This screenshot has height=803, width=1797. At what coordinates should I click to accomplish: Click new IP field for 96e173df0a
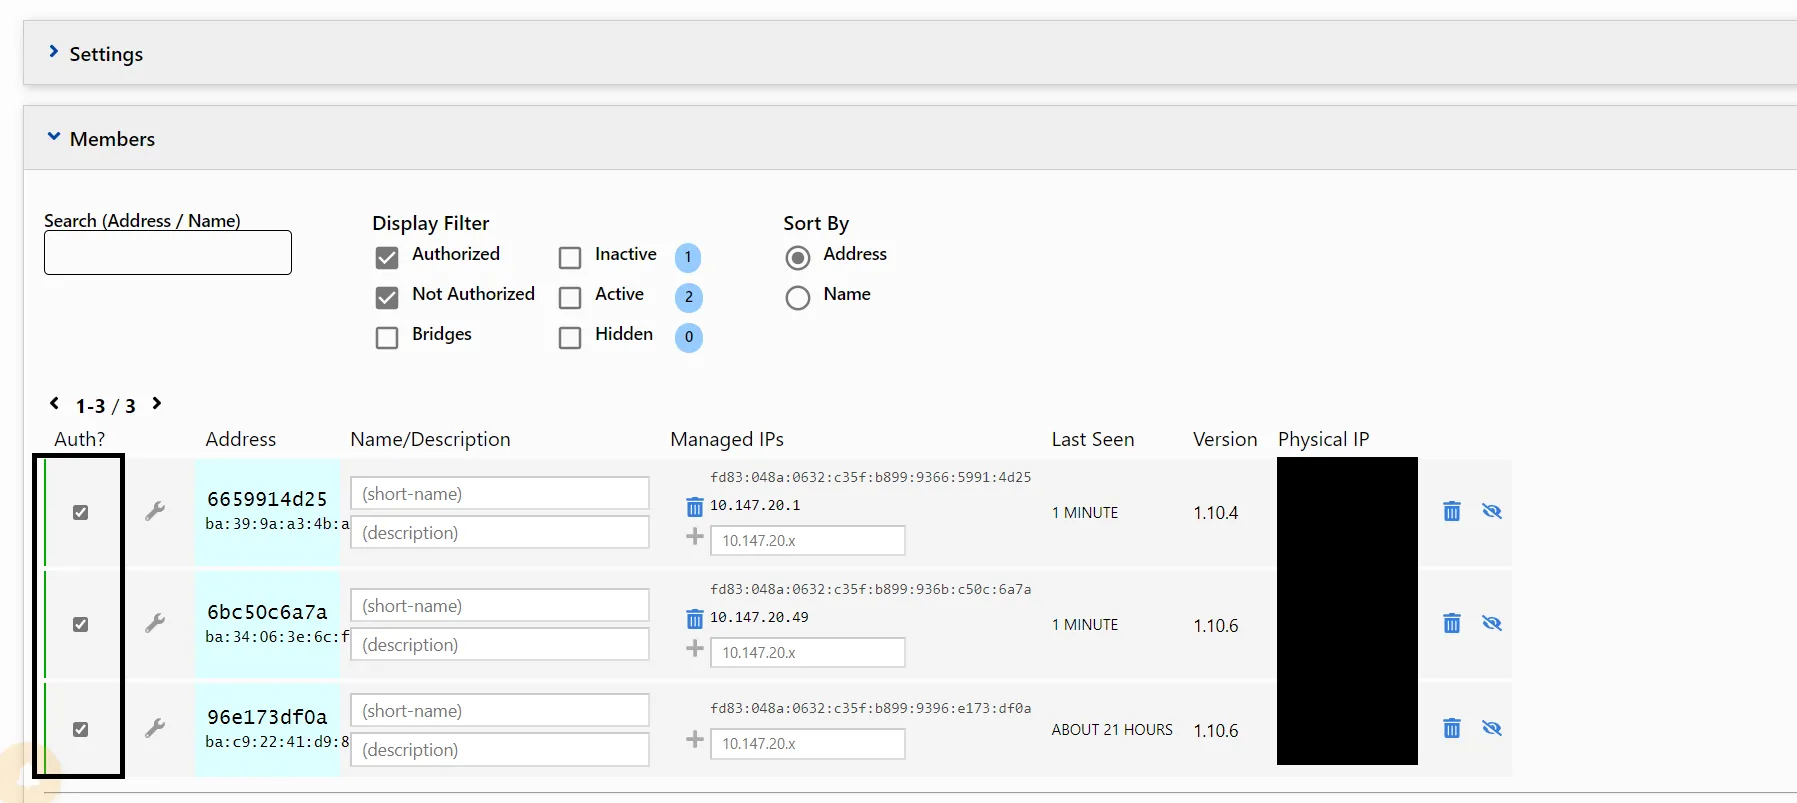[x=808, y=744]
